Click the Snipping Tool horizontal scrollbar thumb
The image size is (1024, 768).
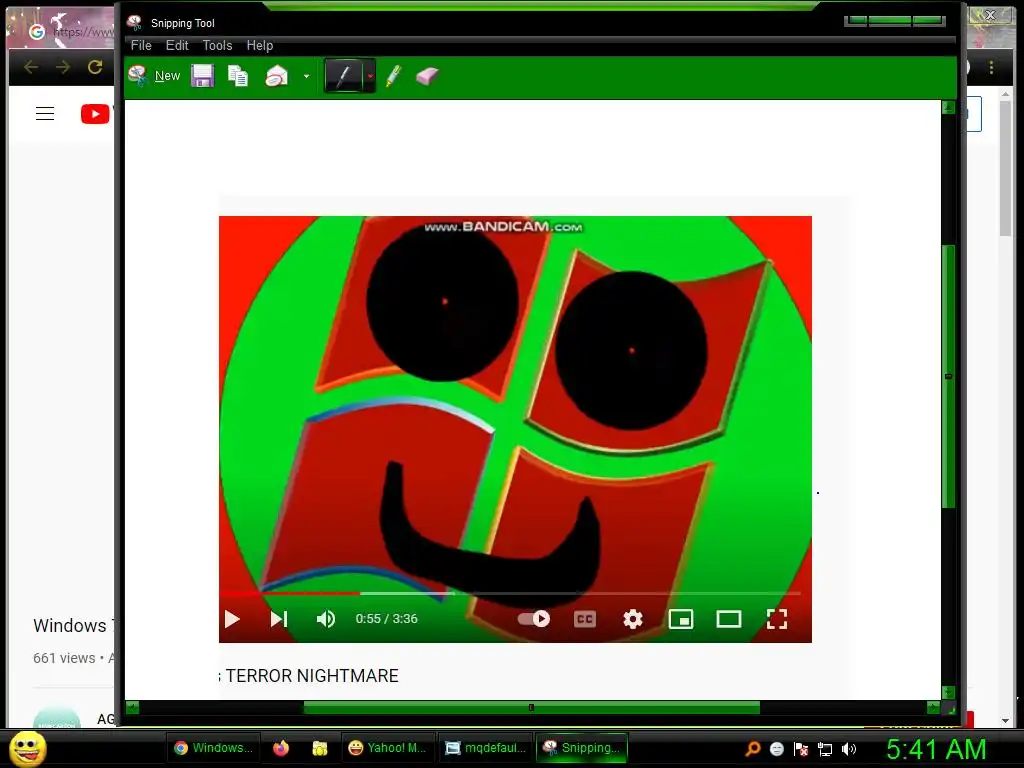[x=532, y=707]
